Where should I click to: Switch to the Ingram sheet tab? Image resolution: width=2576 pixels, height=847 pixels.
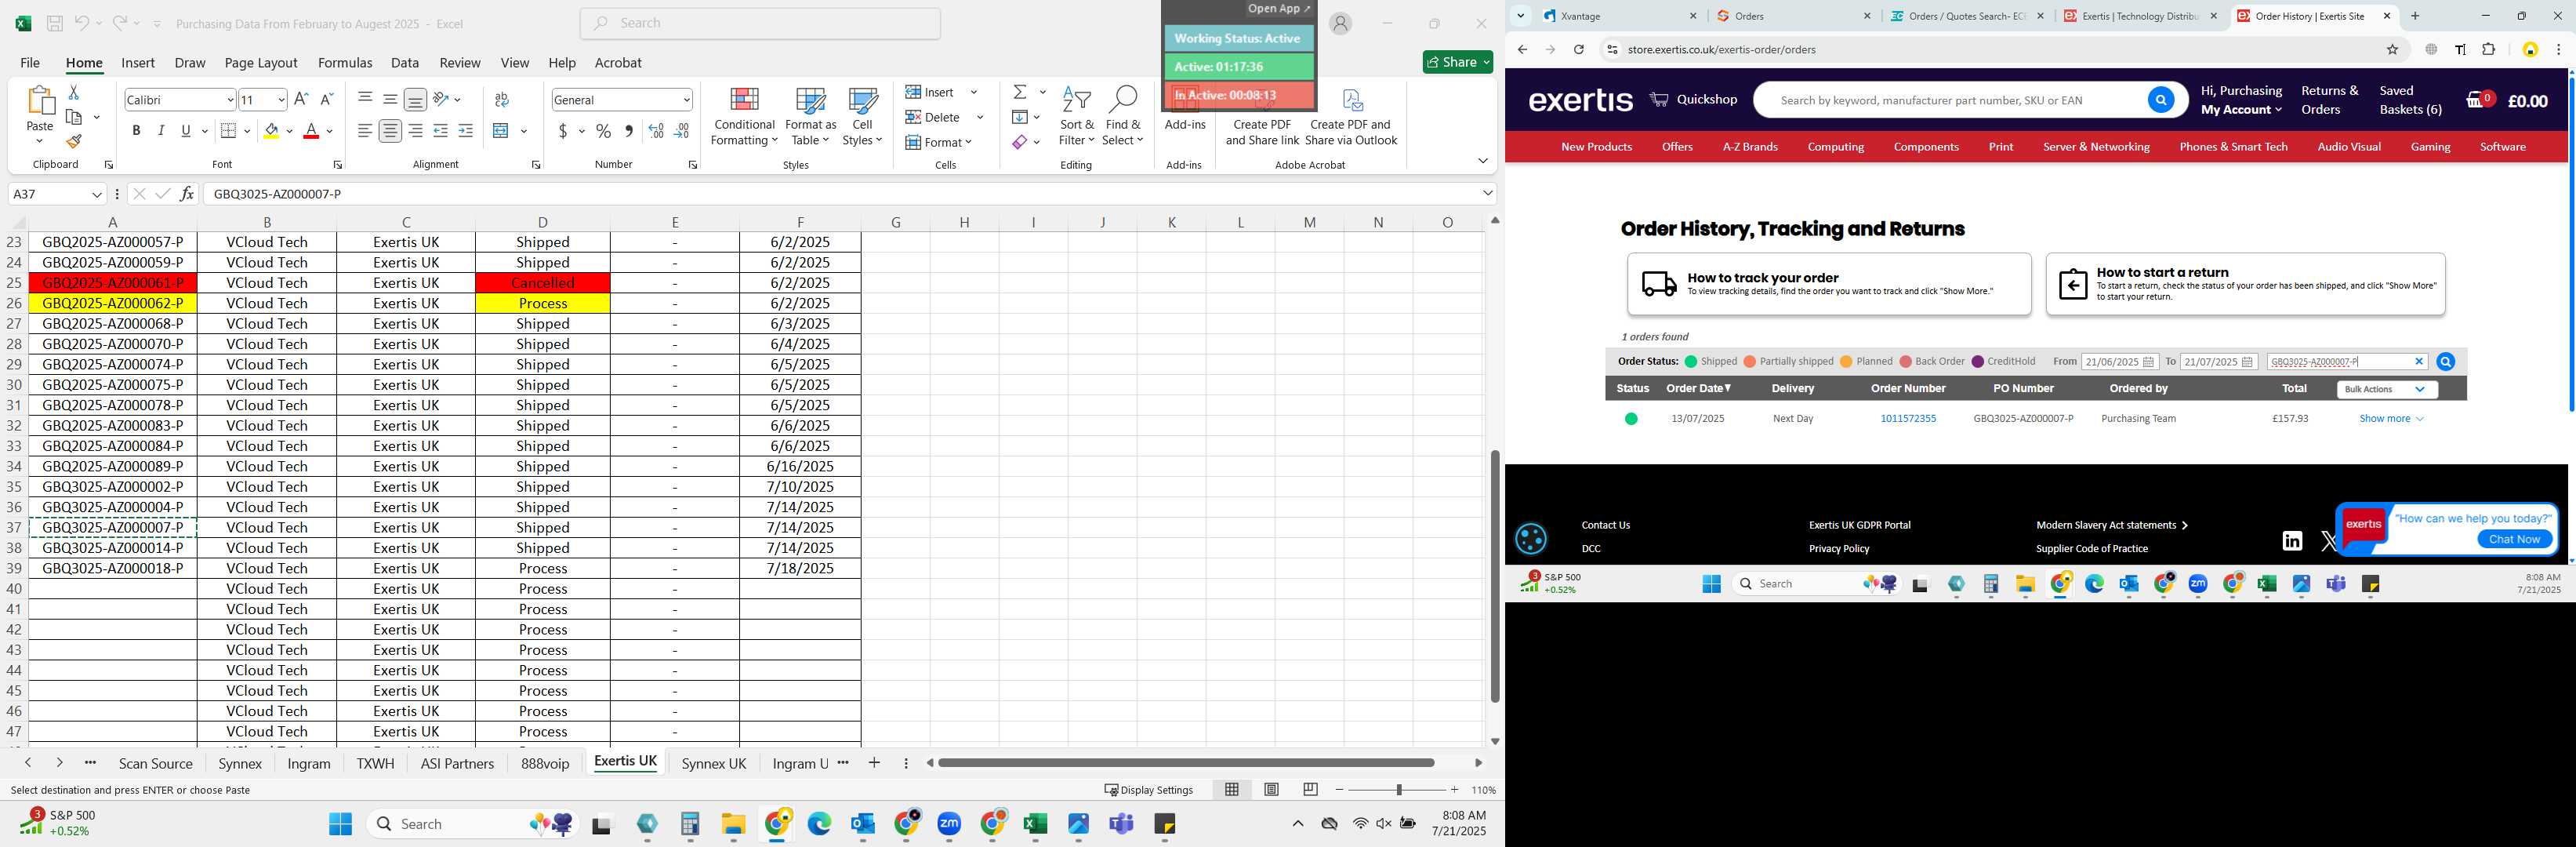(309, 763)
